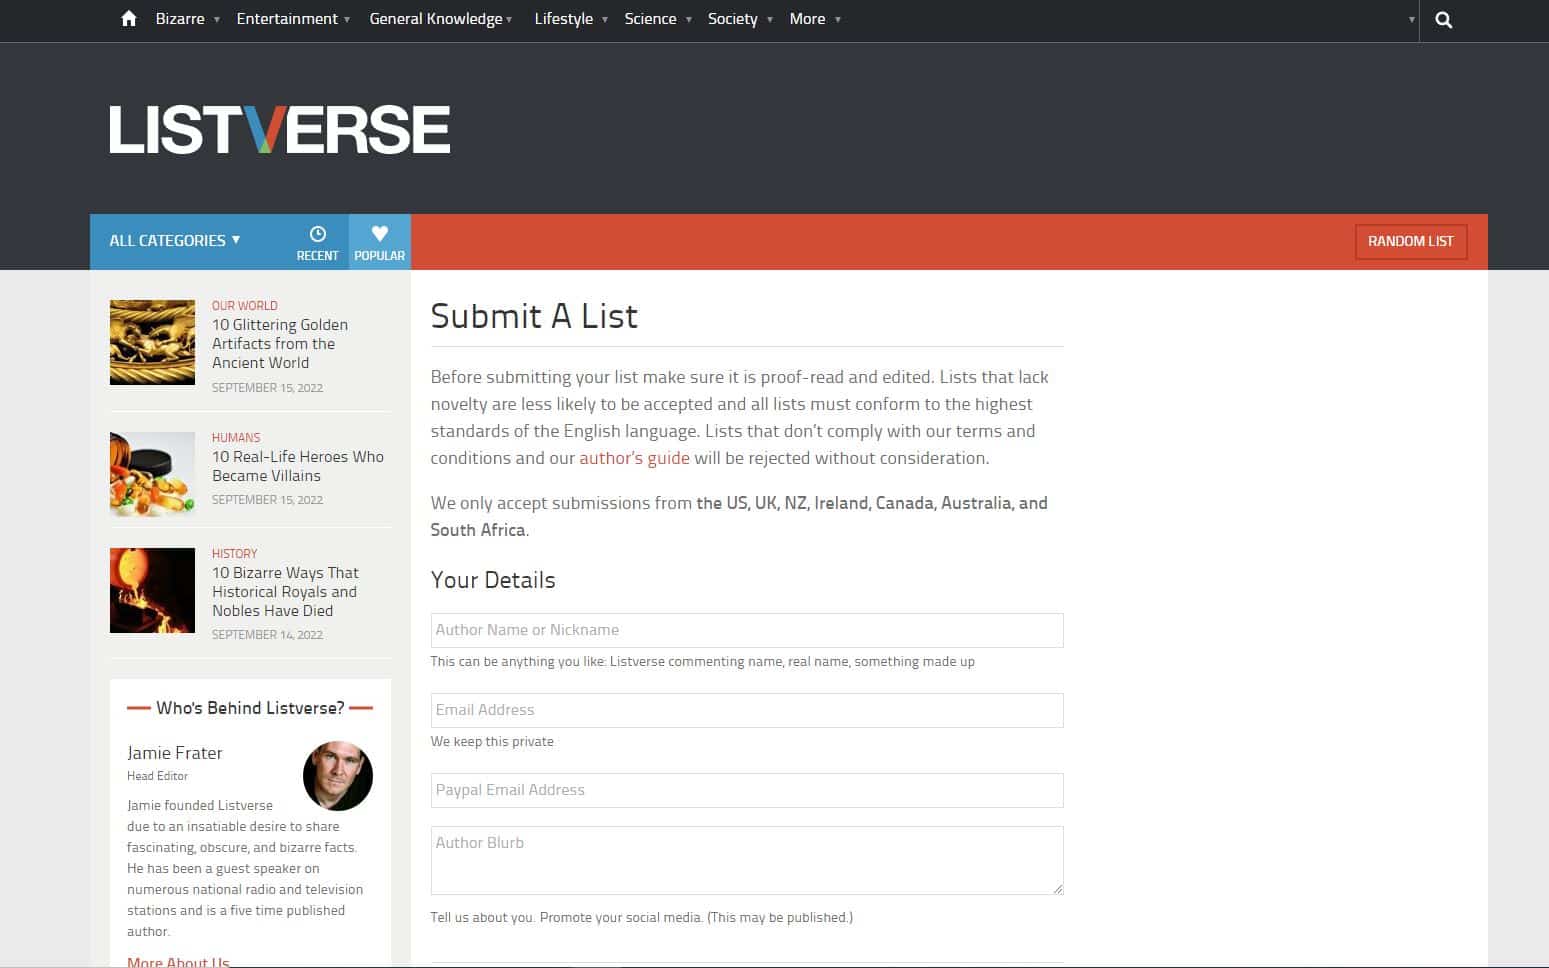Open the All Categories dropdown
This screenshot has width=1549, height=968.
[x=175, y=241]
